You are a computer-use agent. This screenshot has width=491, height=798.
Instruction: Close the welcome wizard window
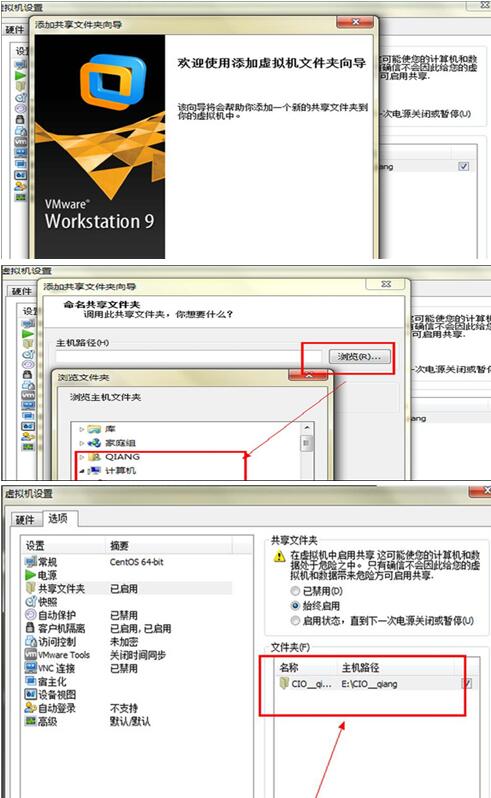coord(355,22)
